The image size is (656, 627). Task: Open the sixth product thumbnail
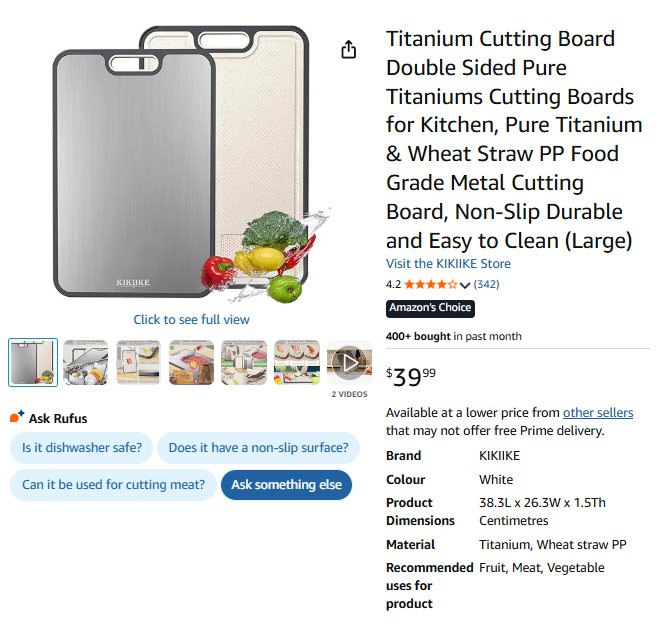pos(296,362)
